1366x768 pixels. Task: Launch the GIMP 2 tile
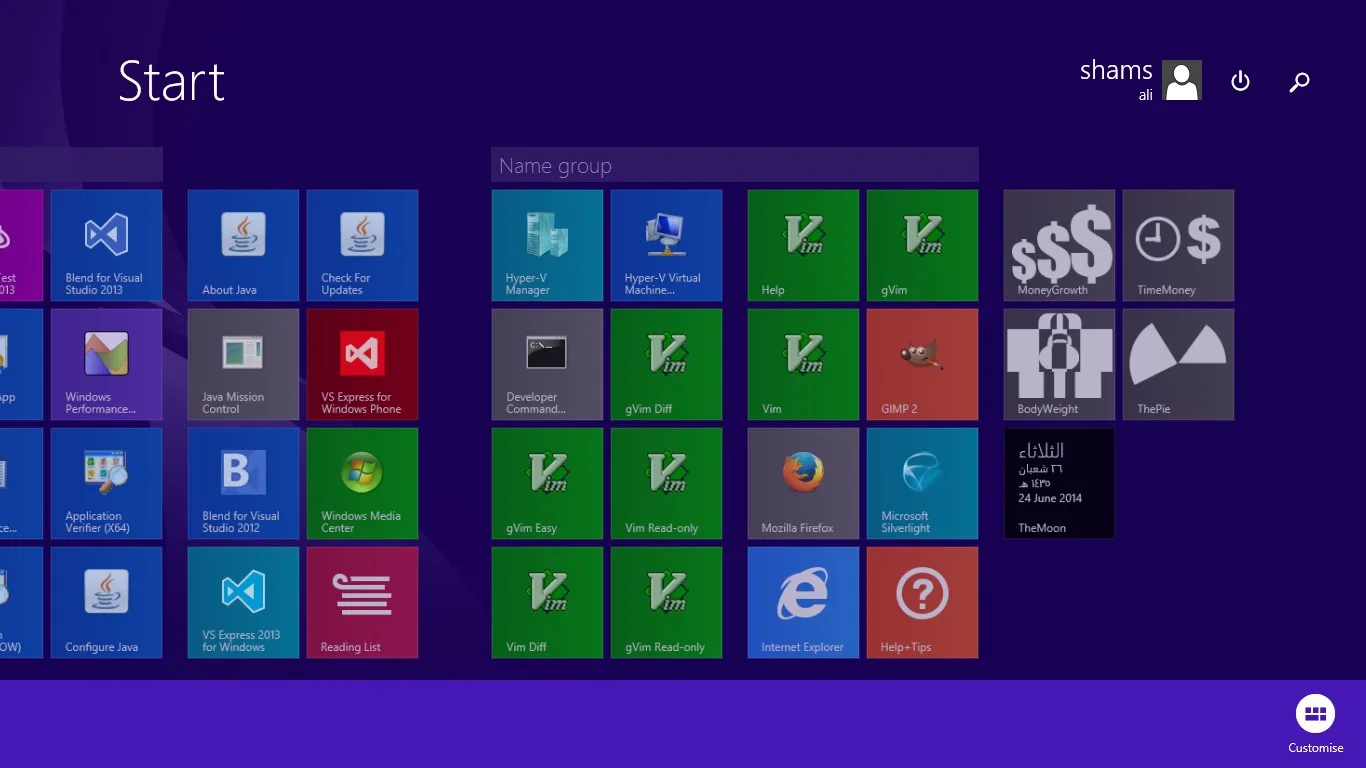click(x=922, y=364)
